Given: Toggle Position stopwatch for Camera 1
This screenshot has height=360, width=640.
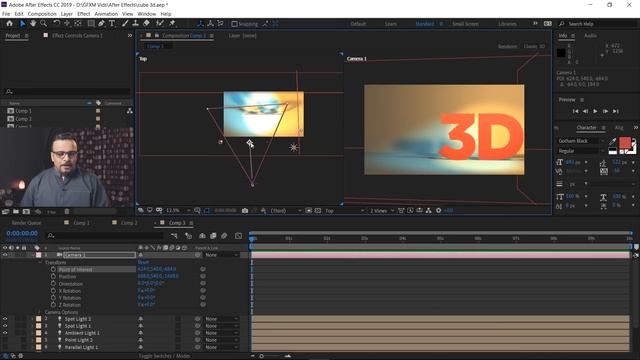Looking at the screenshot, I should coord(53,276).
